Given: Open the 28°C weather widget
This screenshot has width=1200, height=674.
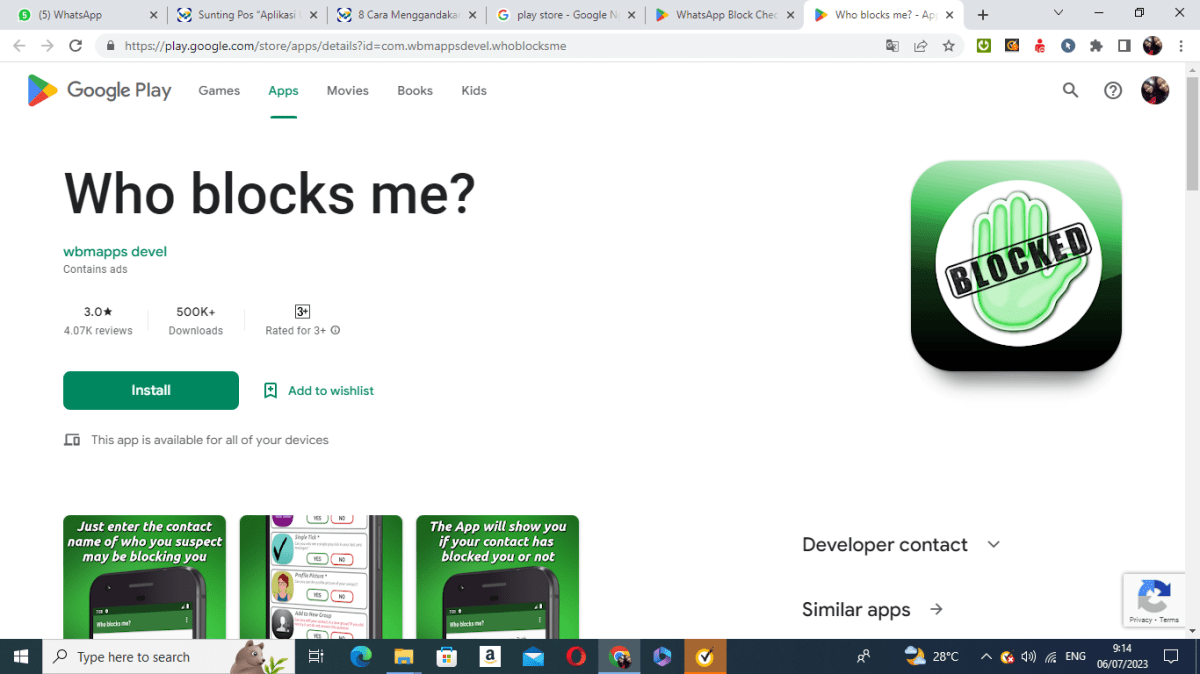Looking at the screenshot, I should tap(931, 657).
